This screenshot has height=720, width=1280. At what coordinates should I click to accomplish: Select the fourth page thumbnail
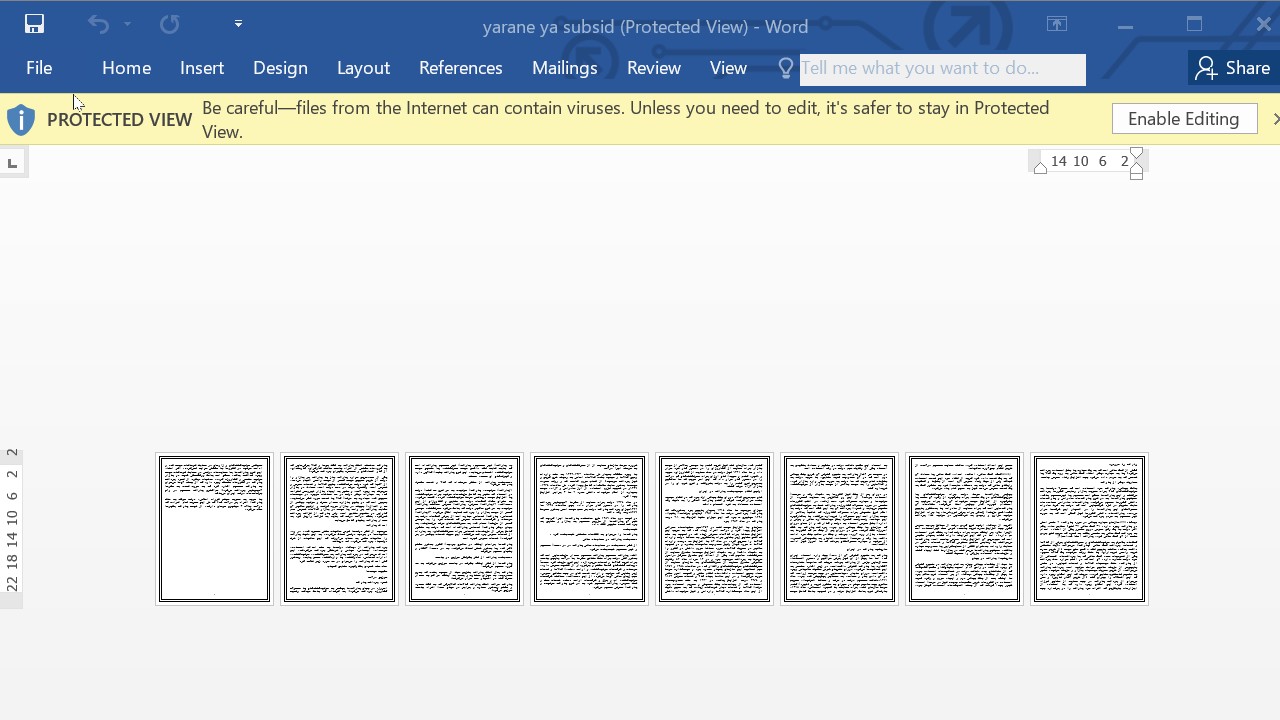pos(589,529)
